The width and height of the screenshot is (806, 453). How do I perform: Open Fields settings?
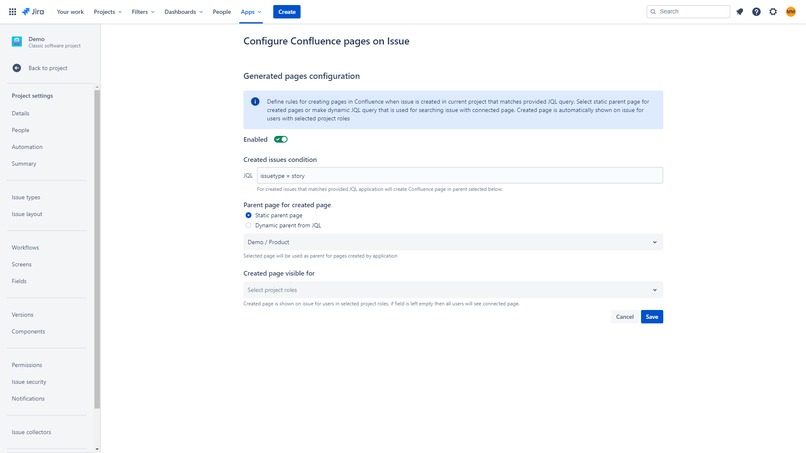coord(19,281)
